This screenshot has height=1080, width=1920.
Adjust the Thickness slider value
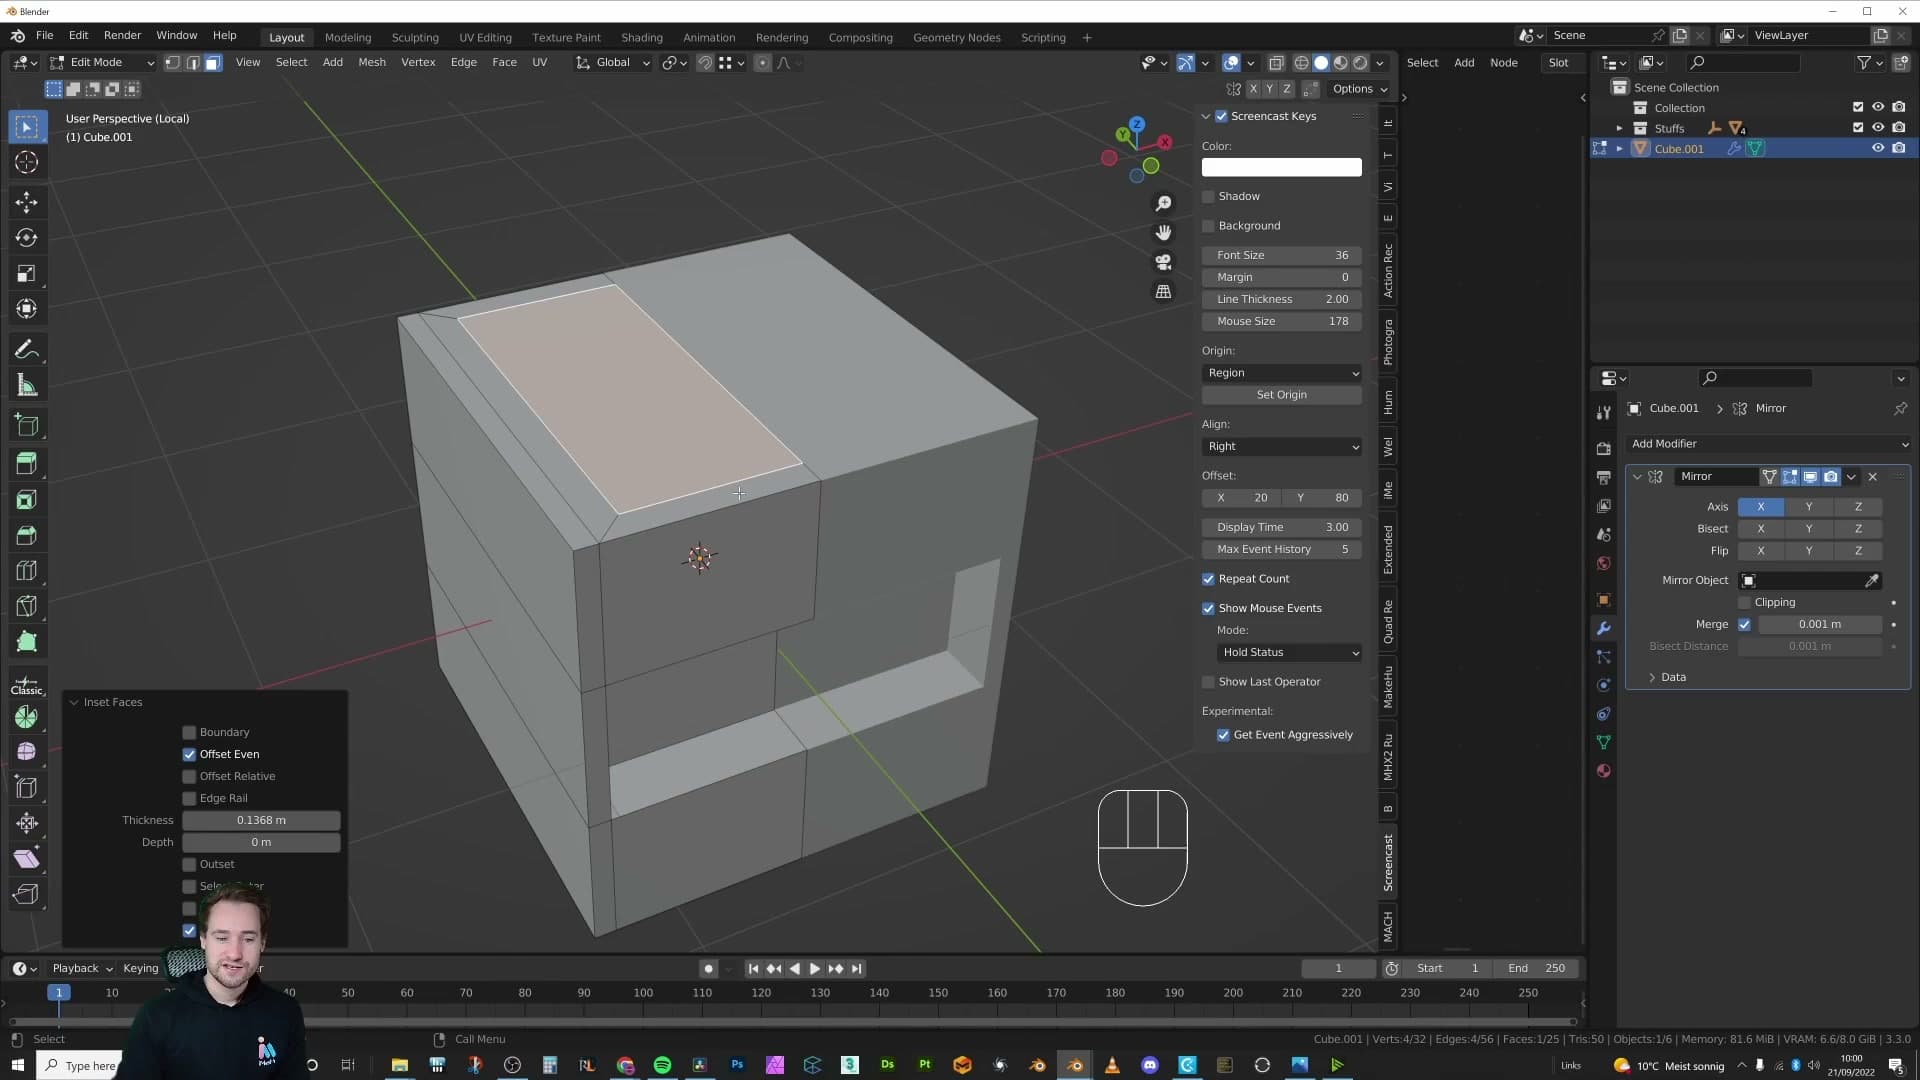[x=261, y=820]
